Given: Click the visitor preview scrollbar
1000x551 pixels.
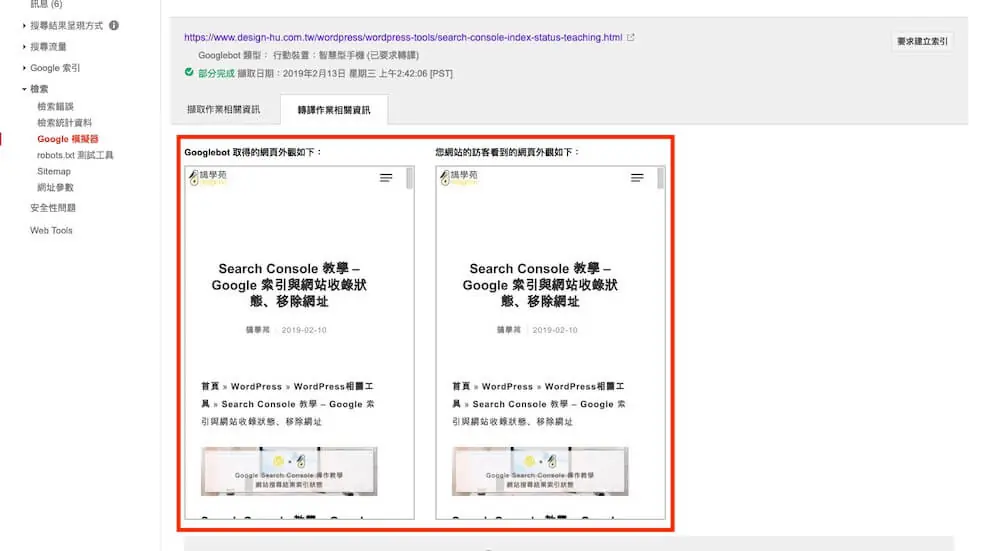Looking at the screenshot, I should click(x=661, y=178).
